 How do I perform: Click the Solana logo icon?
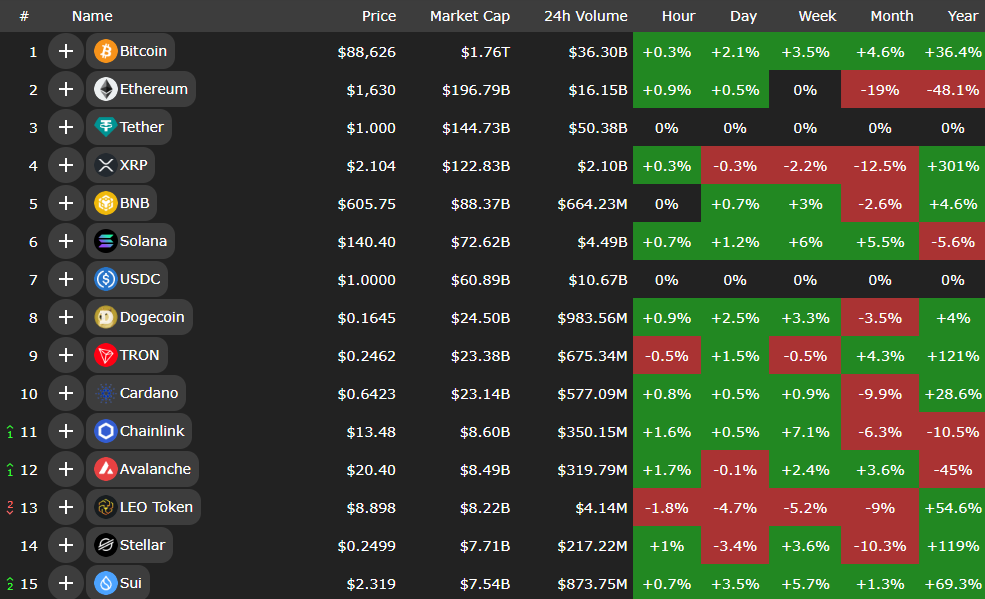pos(105,241)
